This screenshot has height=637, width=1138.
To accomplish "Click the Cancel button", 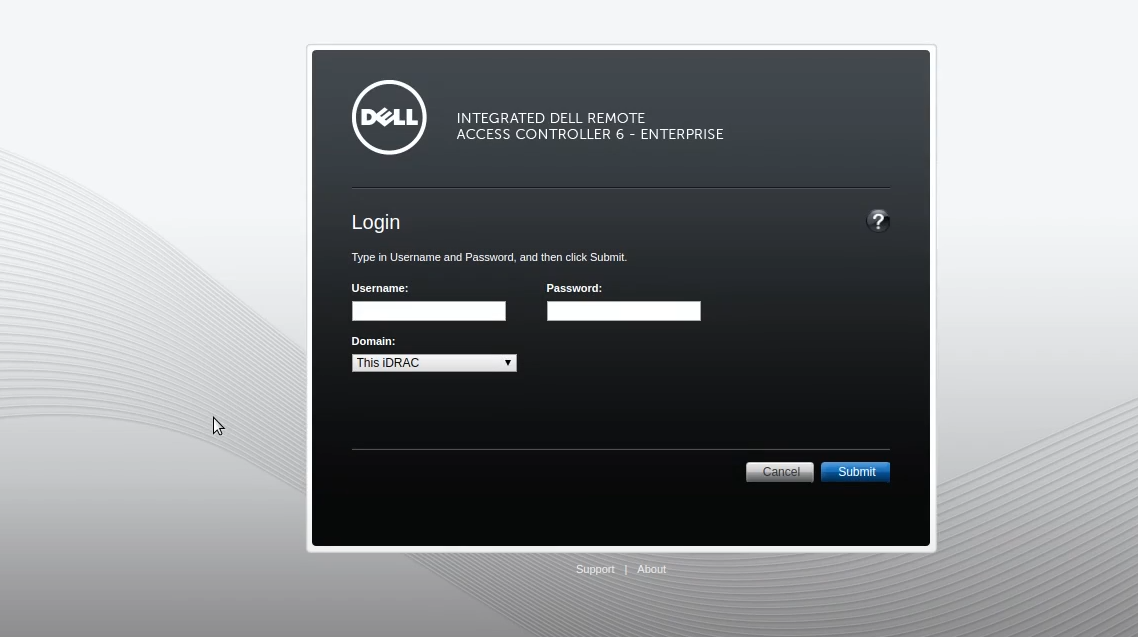I will 779,472.
